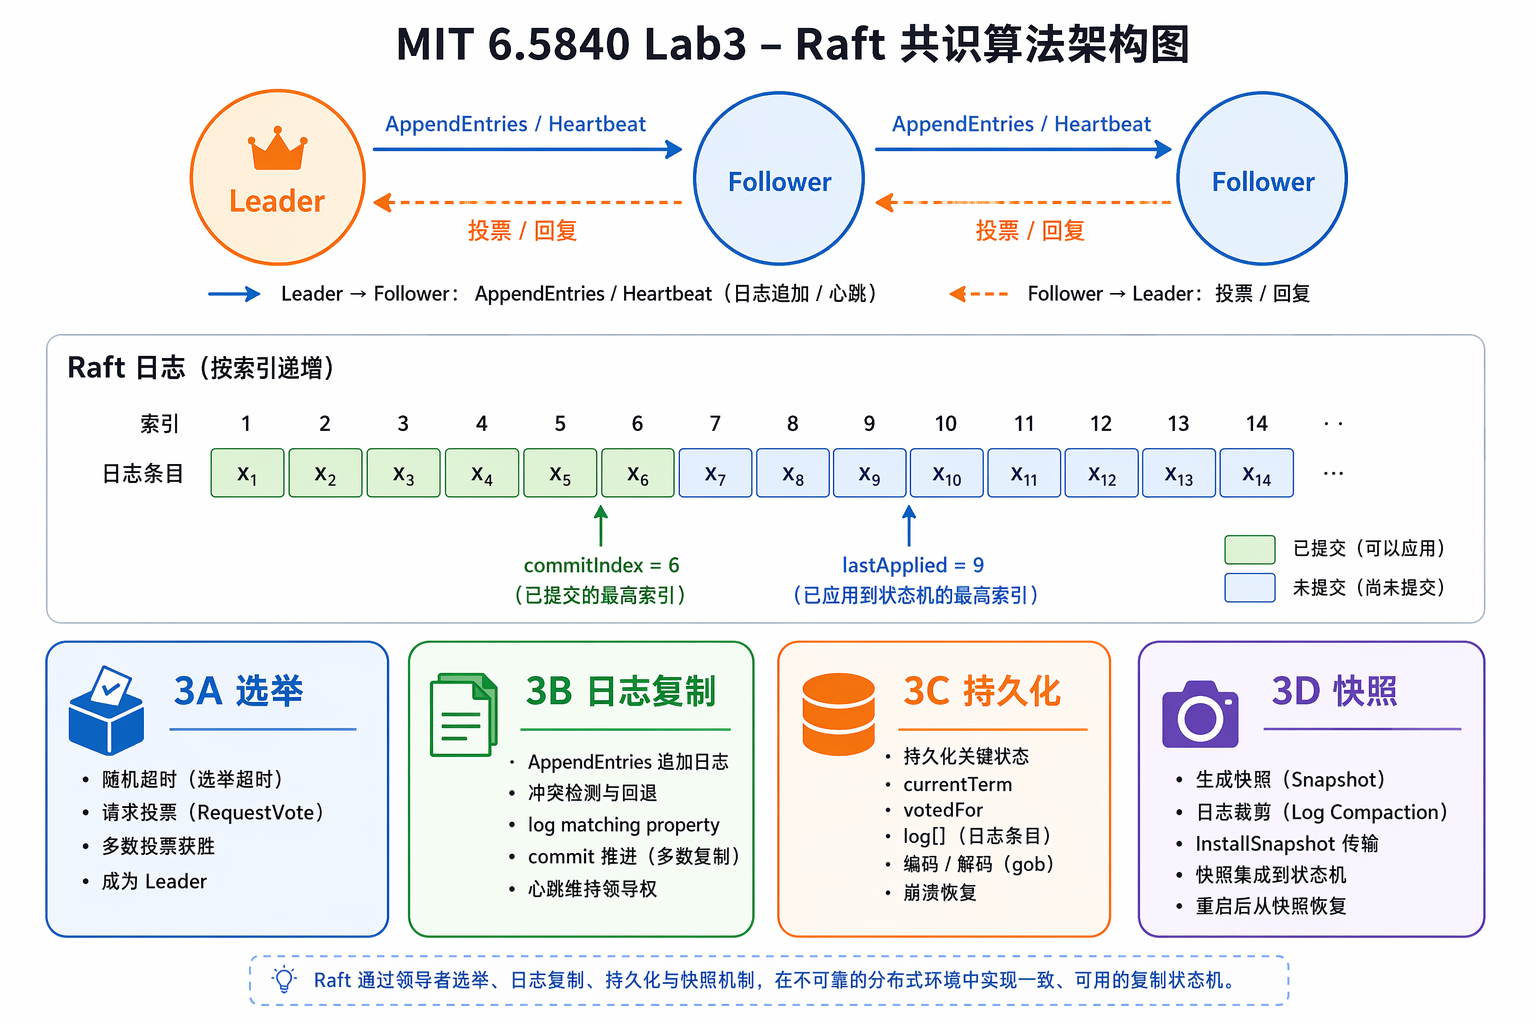The image size is (1536, 1024).
Task: Click the 'Raft 日志（按索引递增）' heading
Action: (x=201, y=368)
